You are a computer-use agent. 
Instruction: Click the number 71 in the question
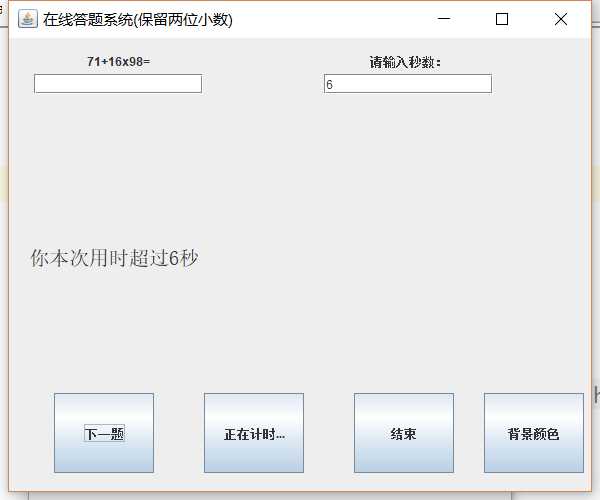94,62
